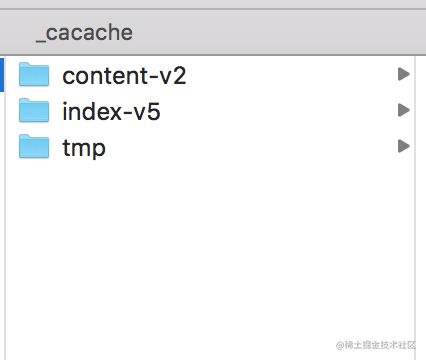The width and height of the screenshot is (426, 360).
Task: Select the tmp folder icon
Action: click(x=34, y=146)
